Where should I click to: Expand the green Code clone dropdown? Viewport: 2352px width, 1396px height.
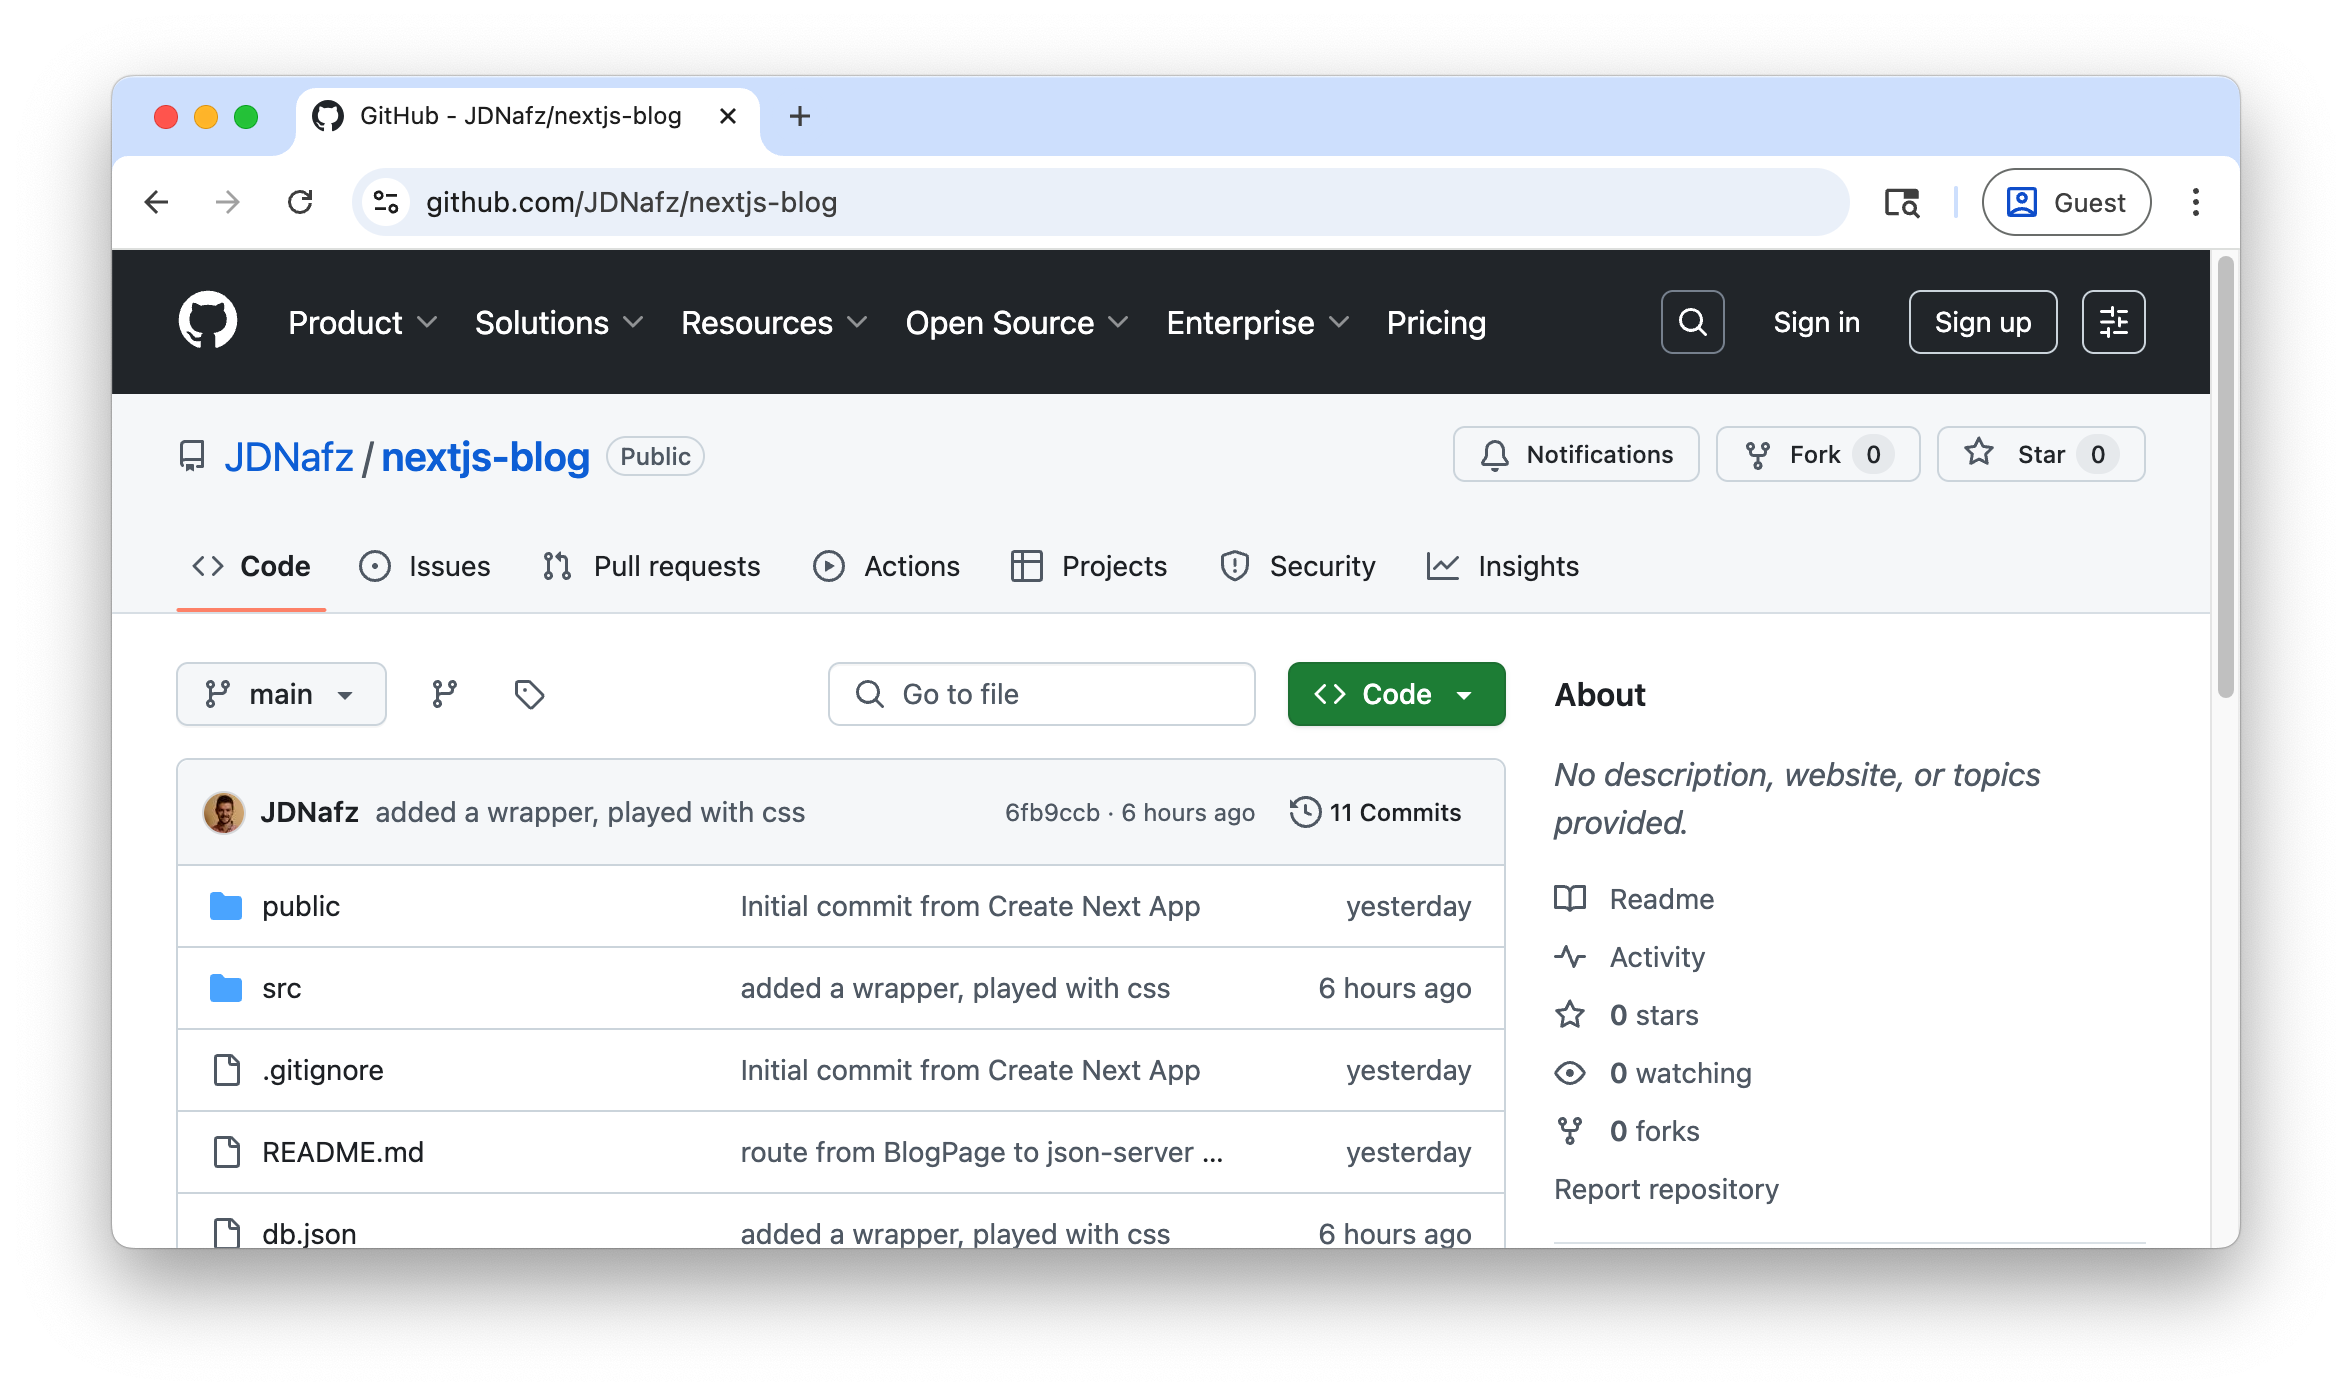click(1396, 694)
